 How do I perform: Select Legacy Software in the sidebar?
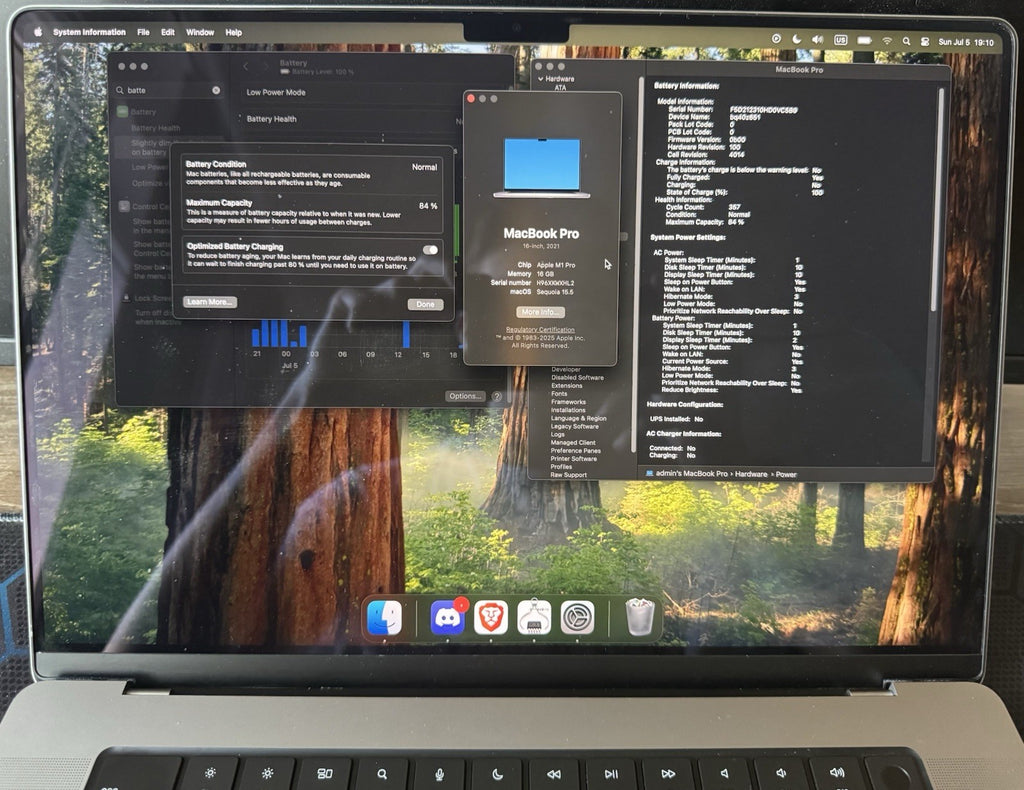tap(575, 426)
